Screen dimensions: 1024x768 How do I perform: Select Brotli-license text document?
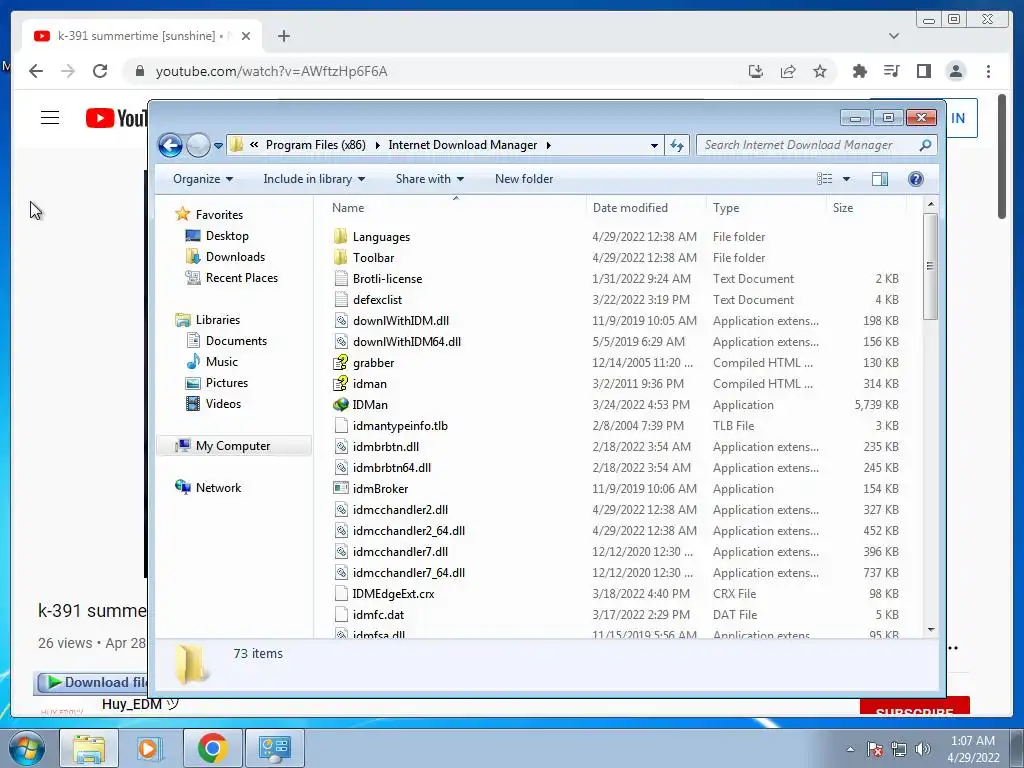[387, 279]
